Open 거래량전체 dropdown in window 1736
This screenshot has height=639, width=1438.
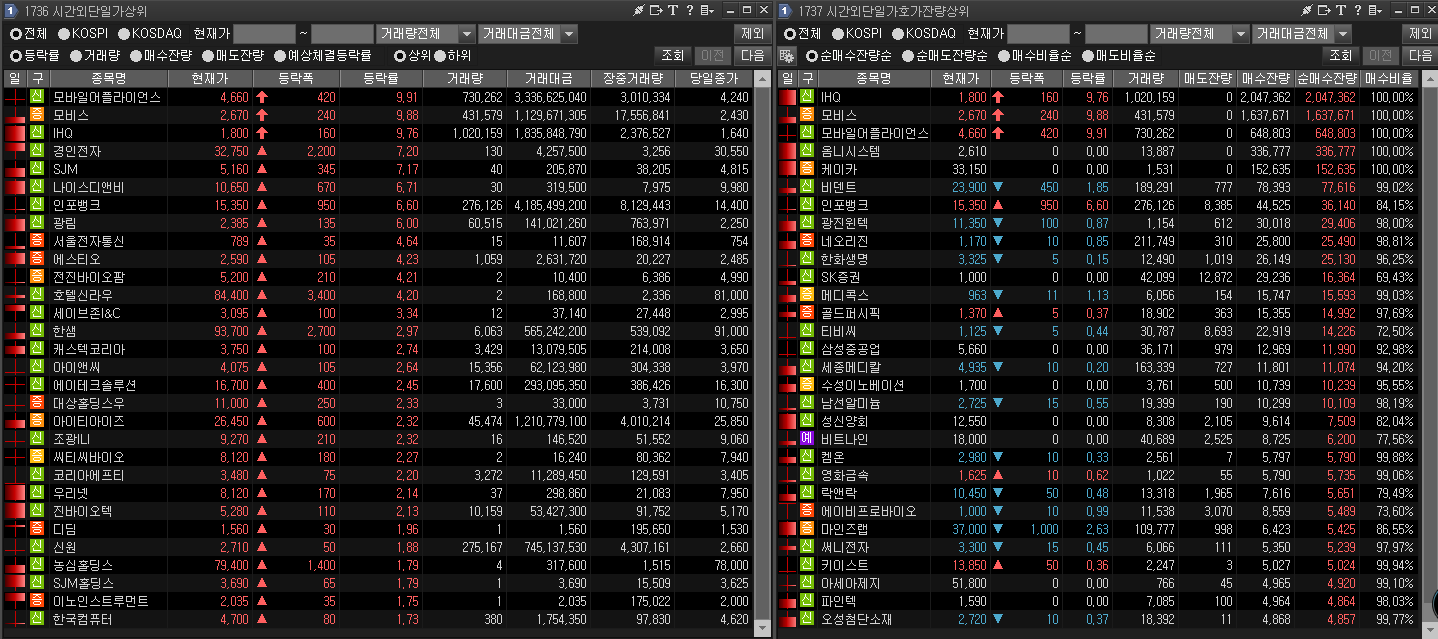click(x=425, y=33)
